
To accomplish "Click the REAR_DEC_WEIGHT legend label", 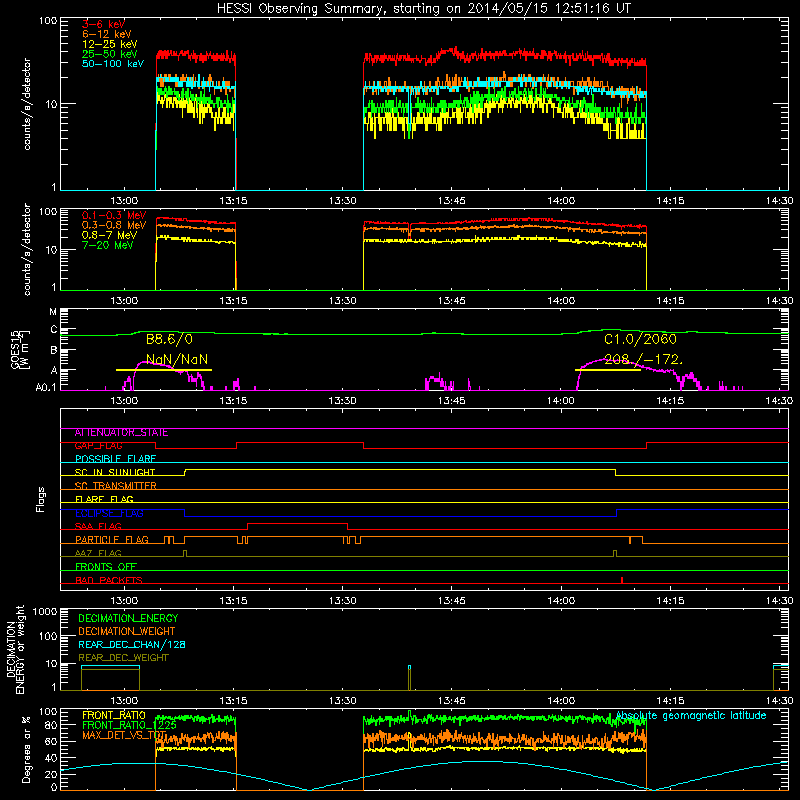I will click(x=123, y=658).
